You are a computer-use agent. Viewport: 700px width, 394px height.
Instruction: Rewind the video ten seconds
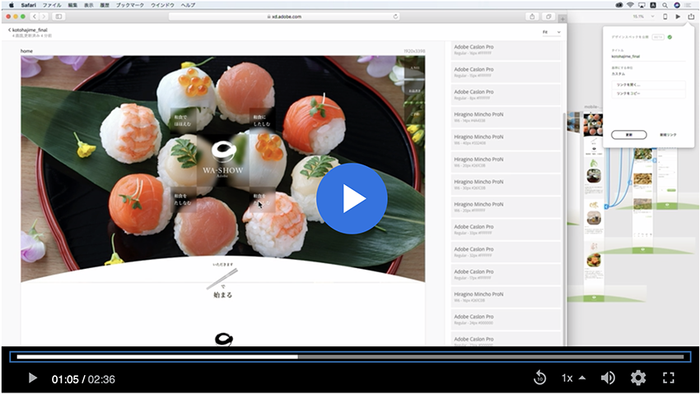[x=540, y=378]
